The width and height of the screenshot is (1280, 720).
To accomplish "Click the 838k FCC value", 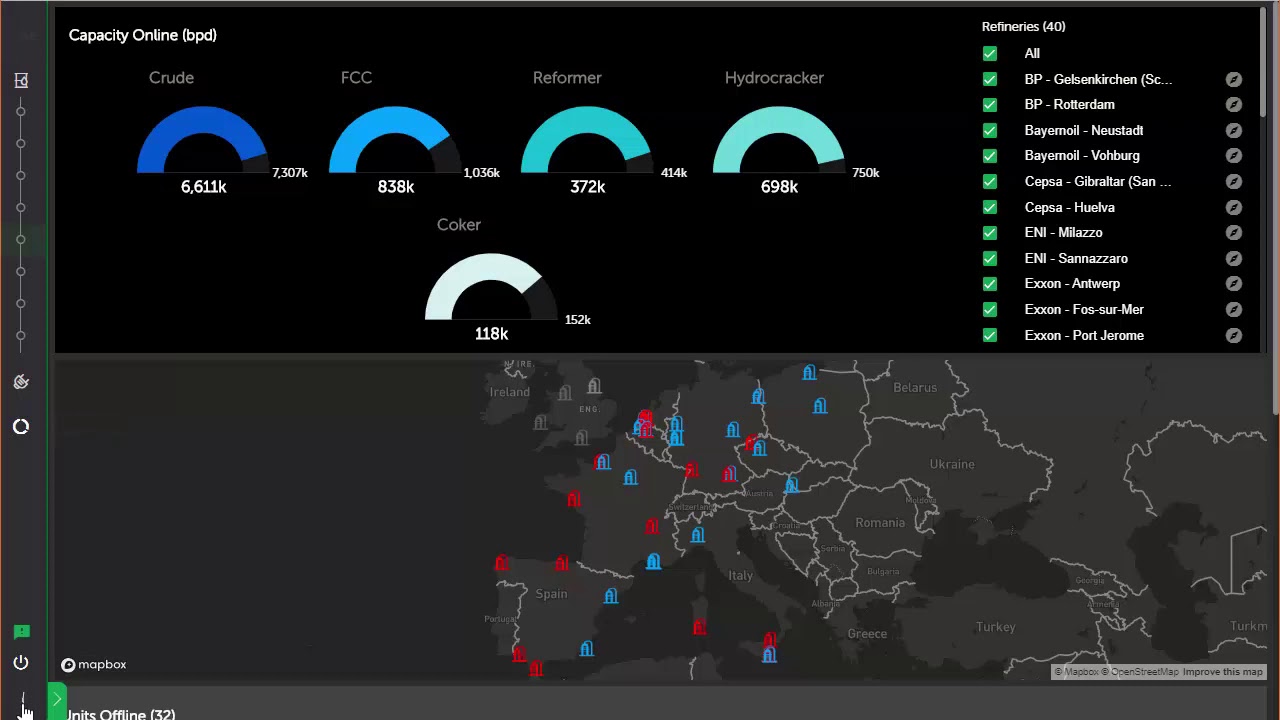I will pos(395,187).
